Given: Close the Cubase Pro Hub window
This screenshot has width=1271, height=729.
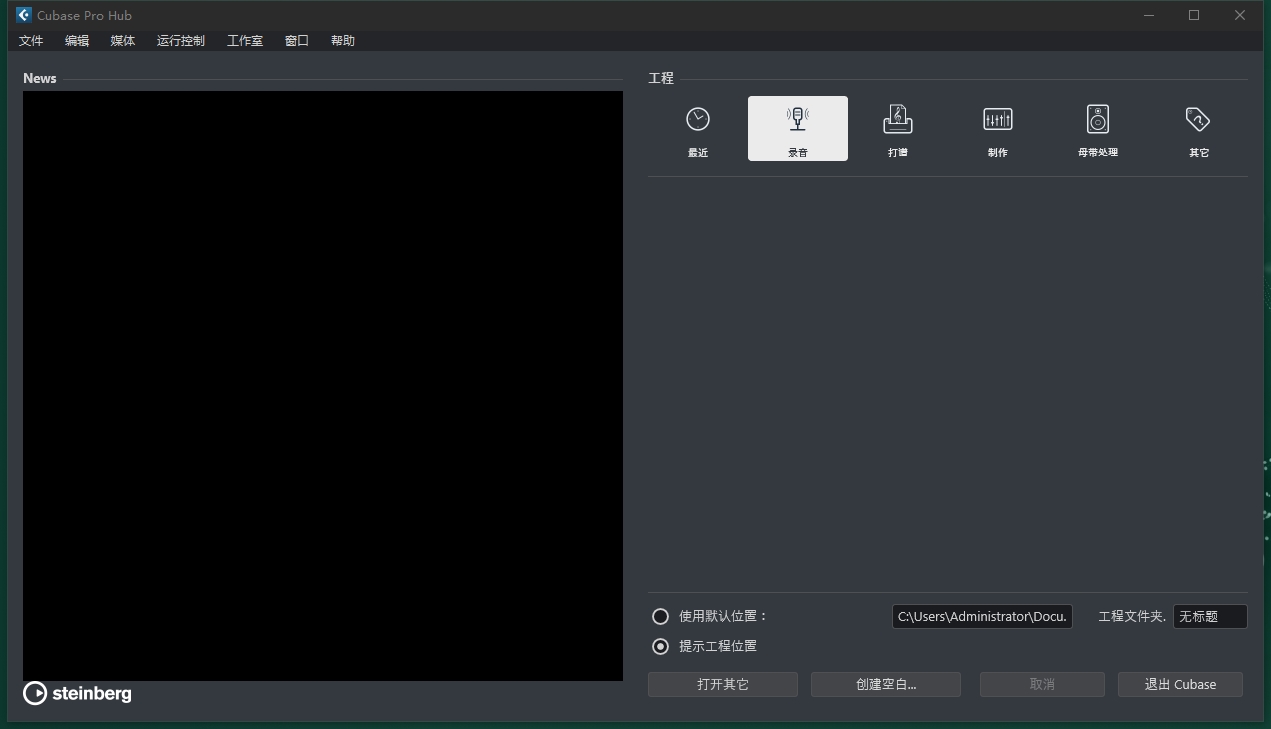Looking at the screenshot, I should point(1240,15).
